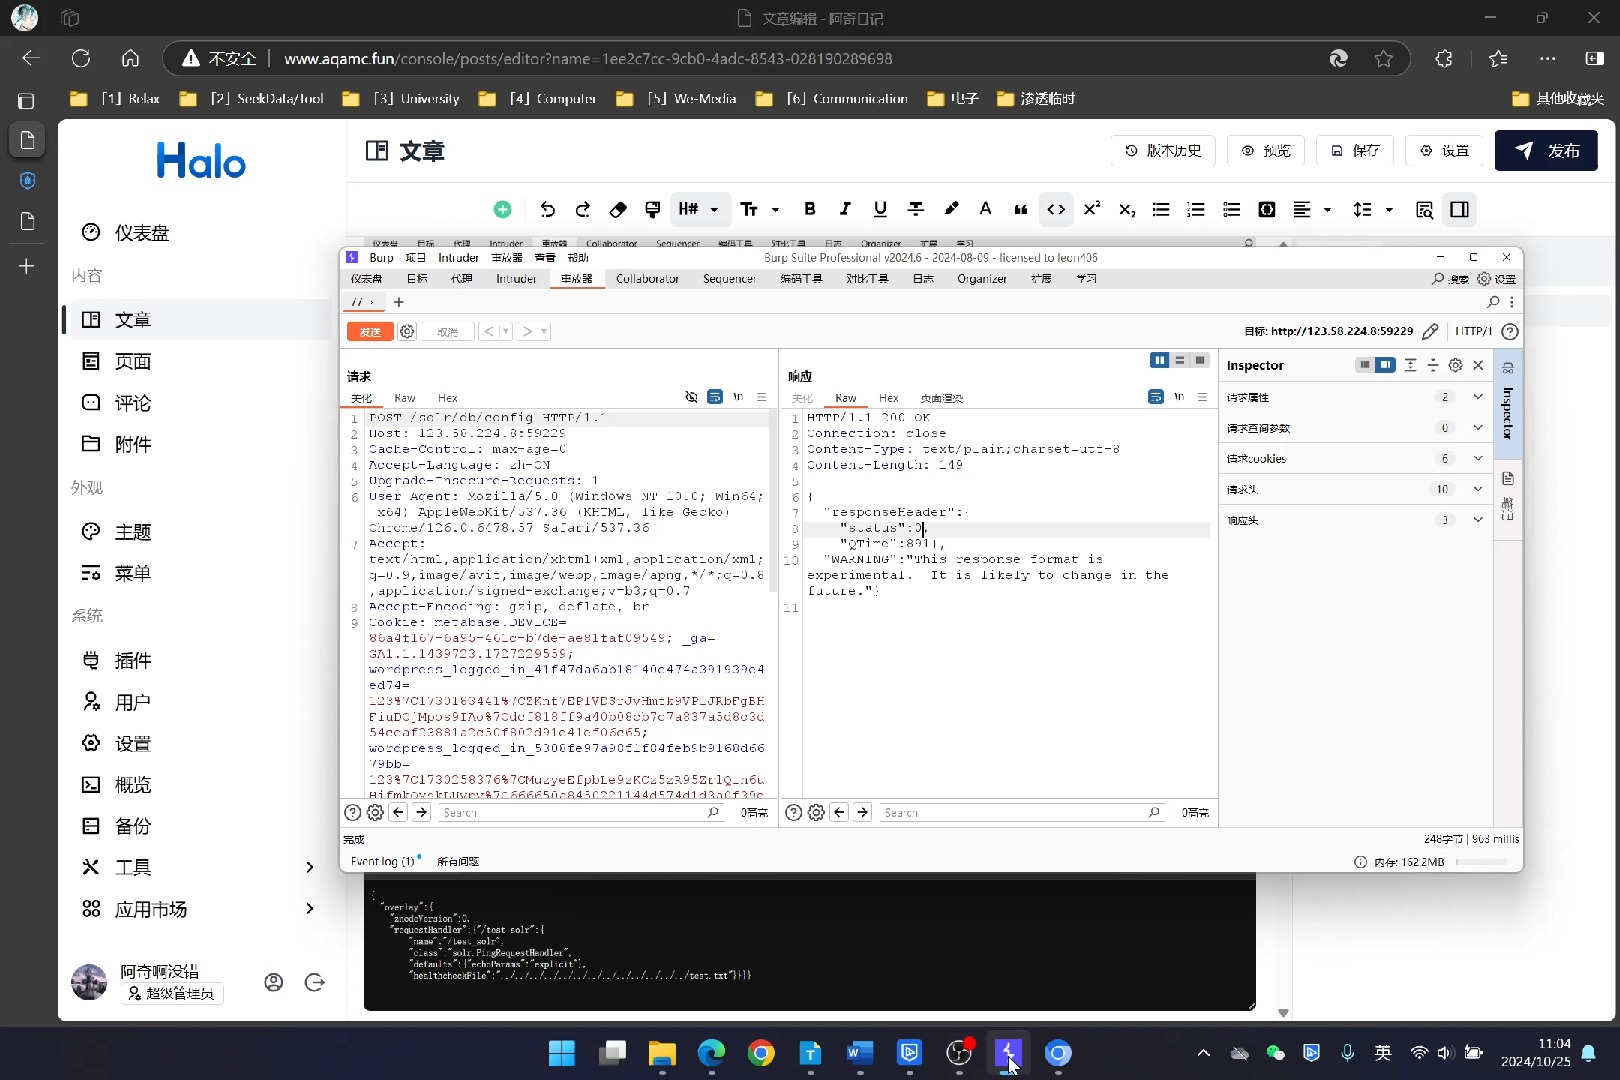Click the request pane vertical scrollbar

772,500
